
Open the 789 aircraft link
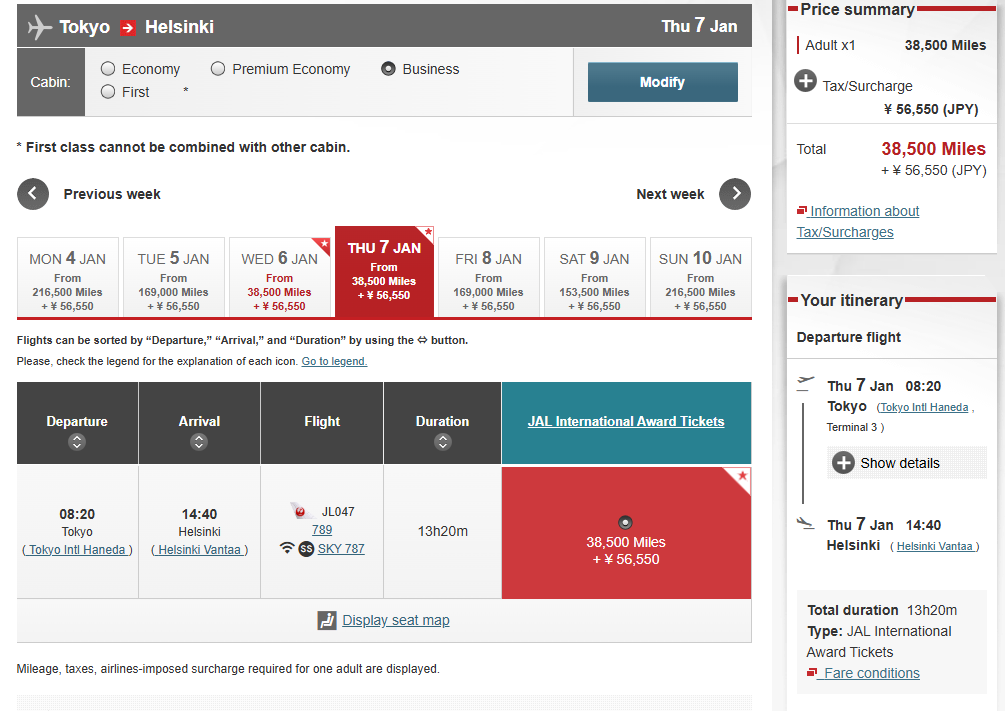click(322, 530)
